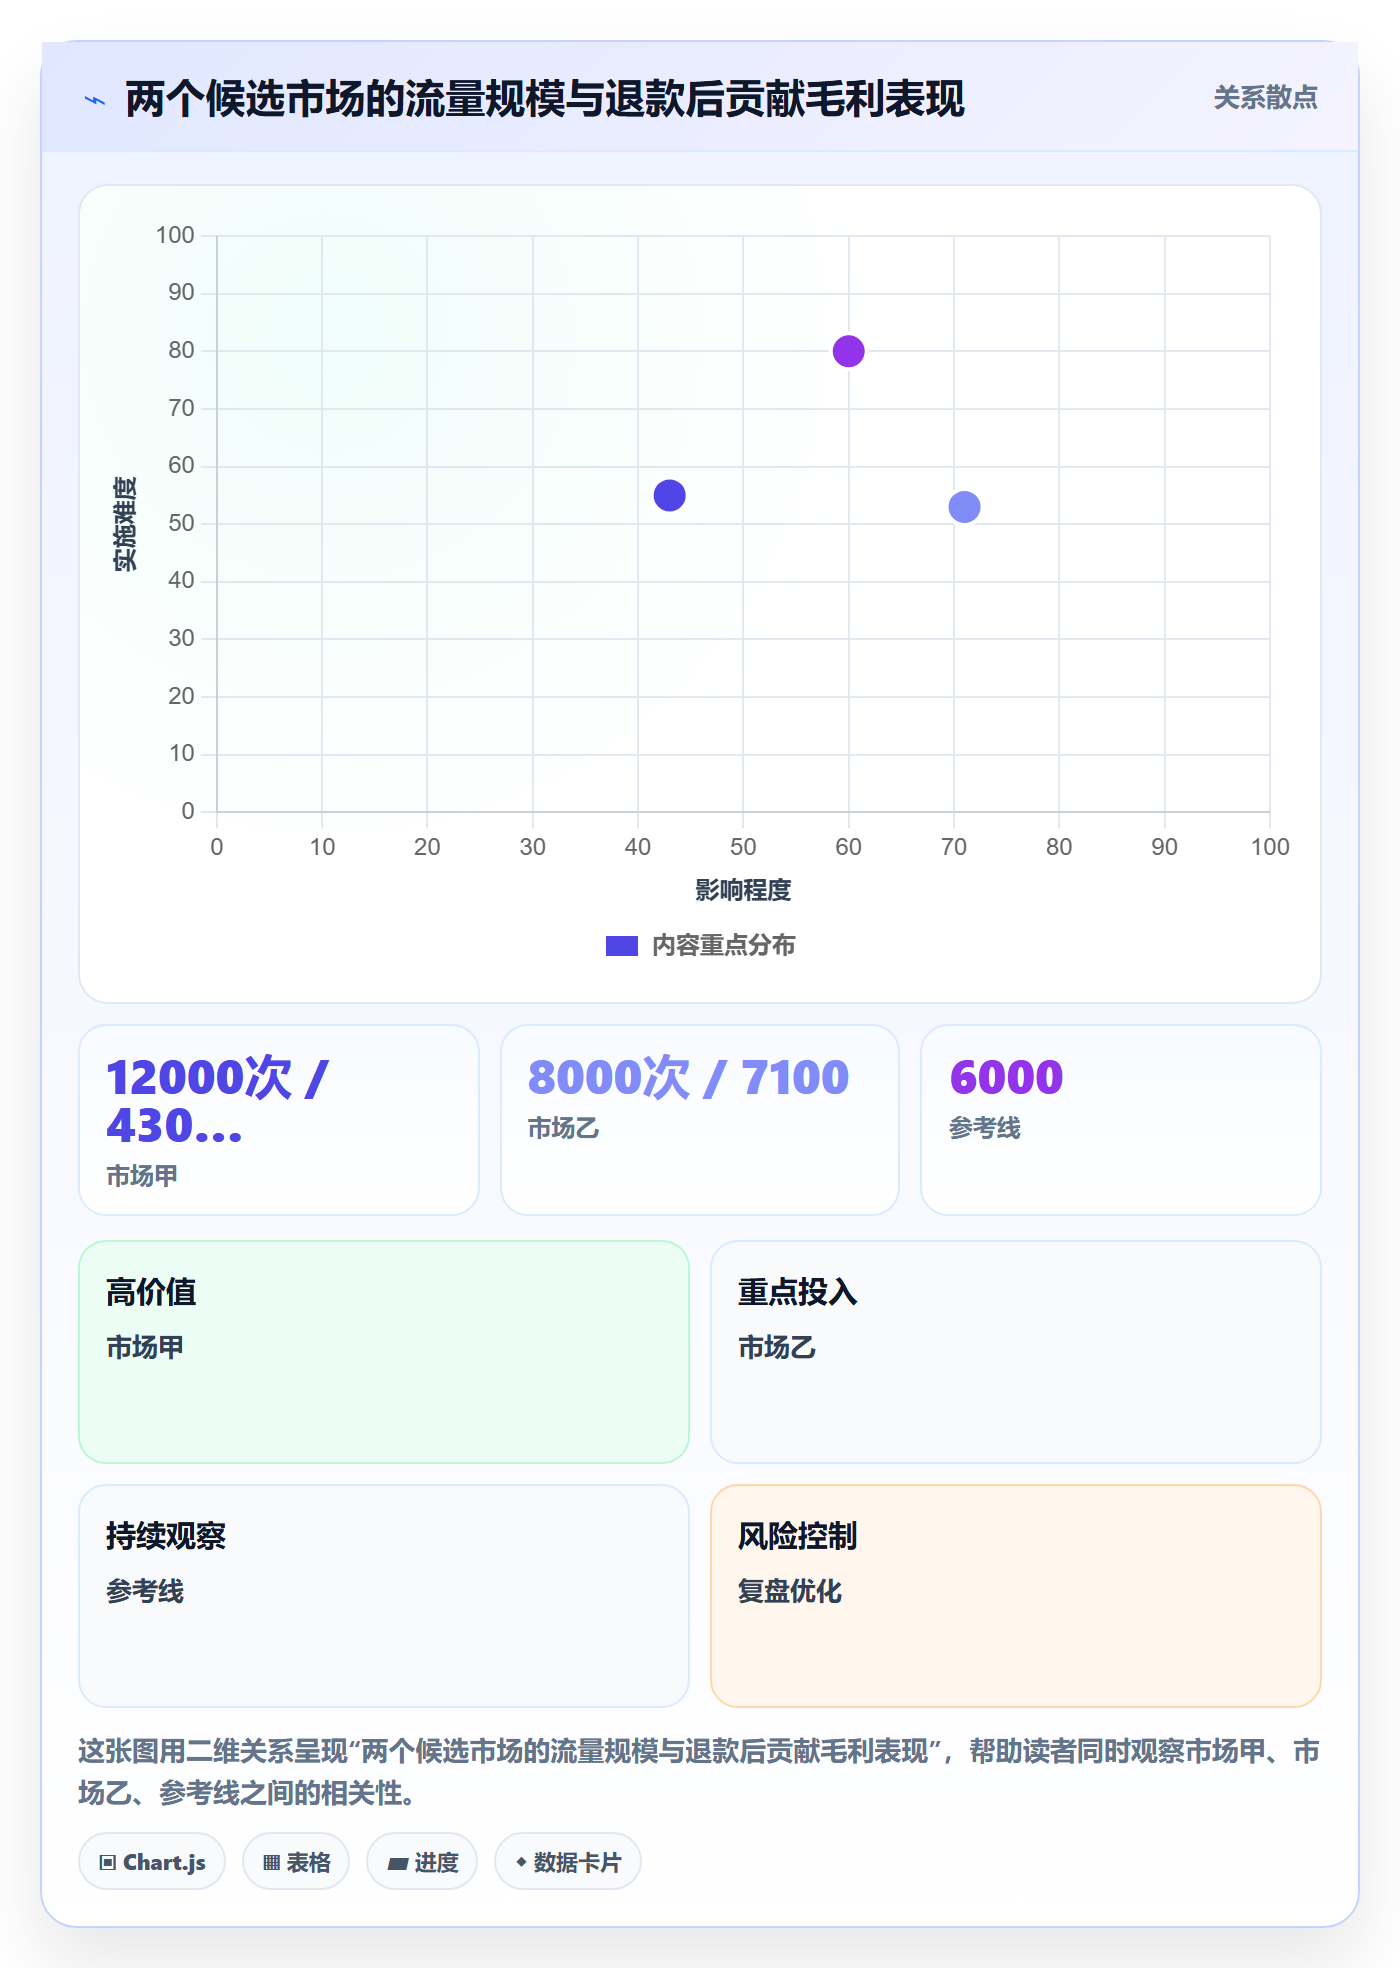Click the 持续观察 quadrant card
This screenshot has width=1400, height=1968.
(384, 1596)
